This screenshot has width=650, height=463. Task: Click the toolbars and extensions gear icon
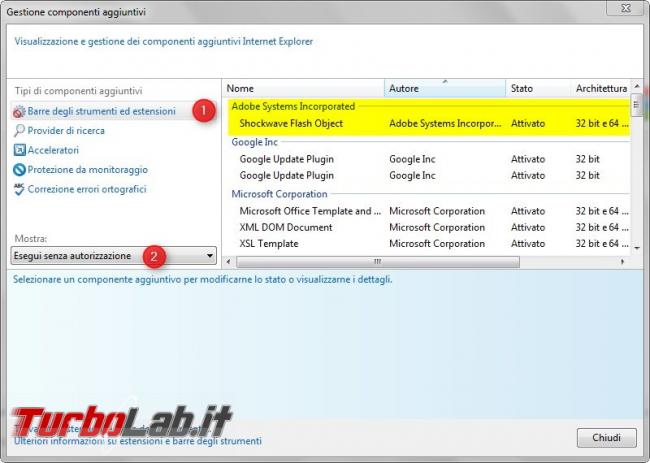[x=19, y=111]
